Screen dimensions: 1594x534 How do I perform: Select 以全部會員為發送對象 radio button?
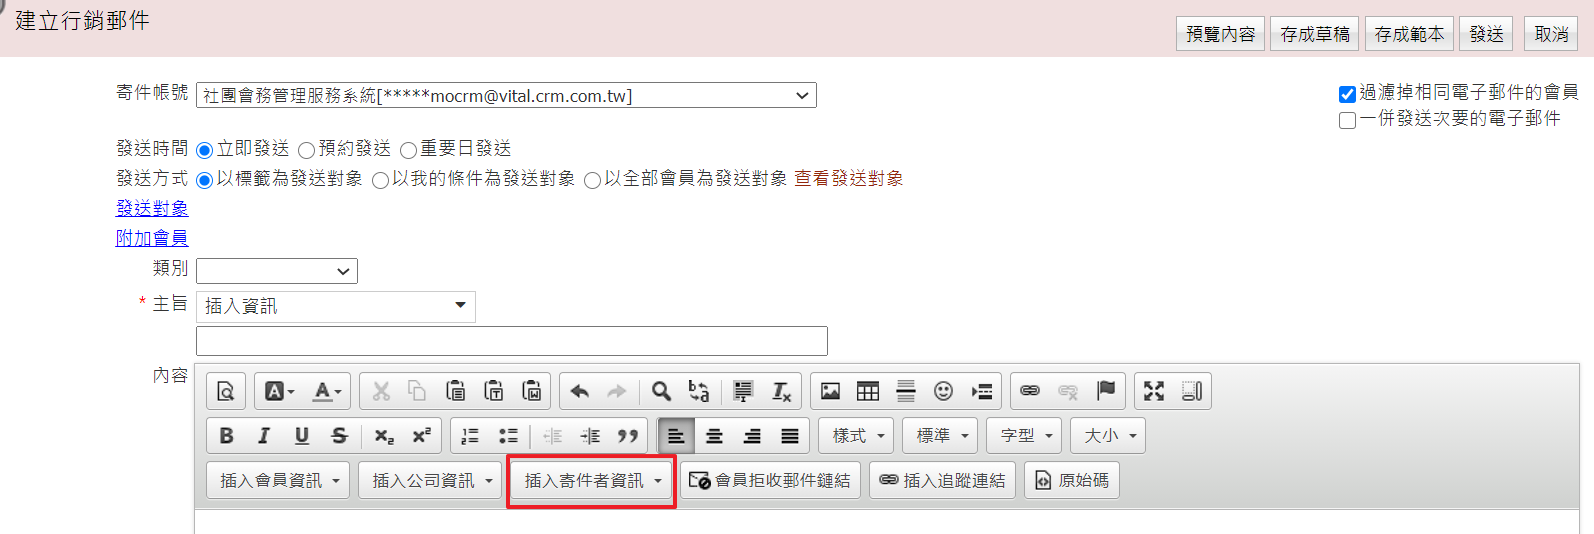pos(593,180)
